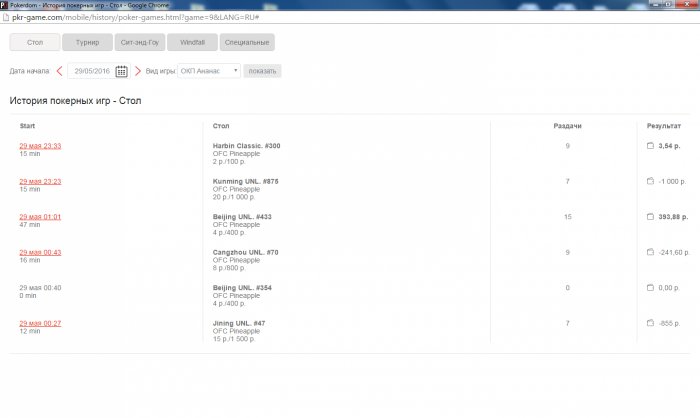Viewport: 700px width, 418px height.
Task: Click the Вид игры label
Action: point(161,71)
